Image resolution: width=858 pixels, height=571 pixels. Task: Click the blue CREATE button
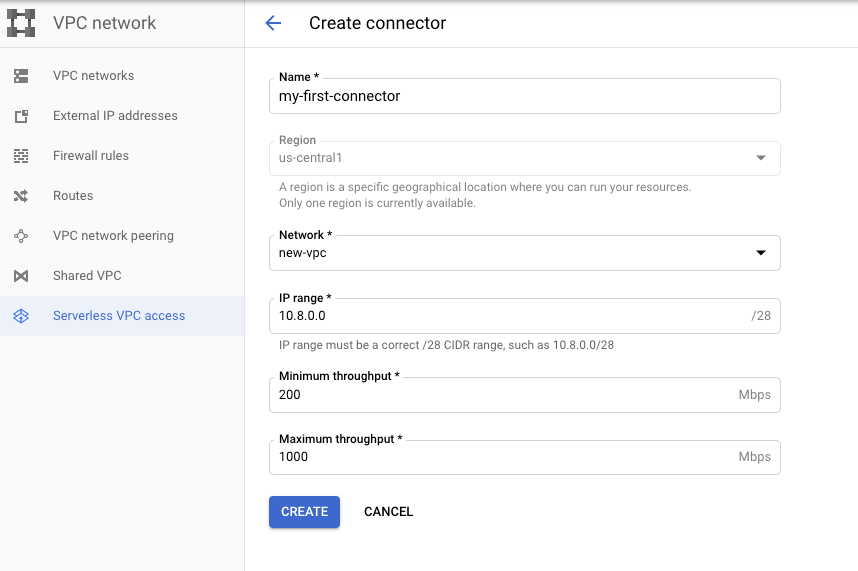coord(304,512)
